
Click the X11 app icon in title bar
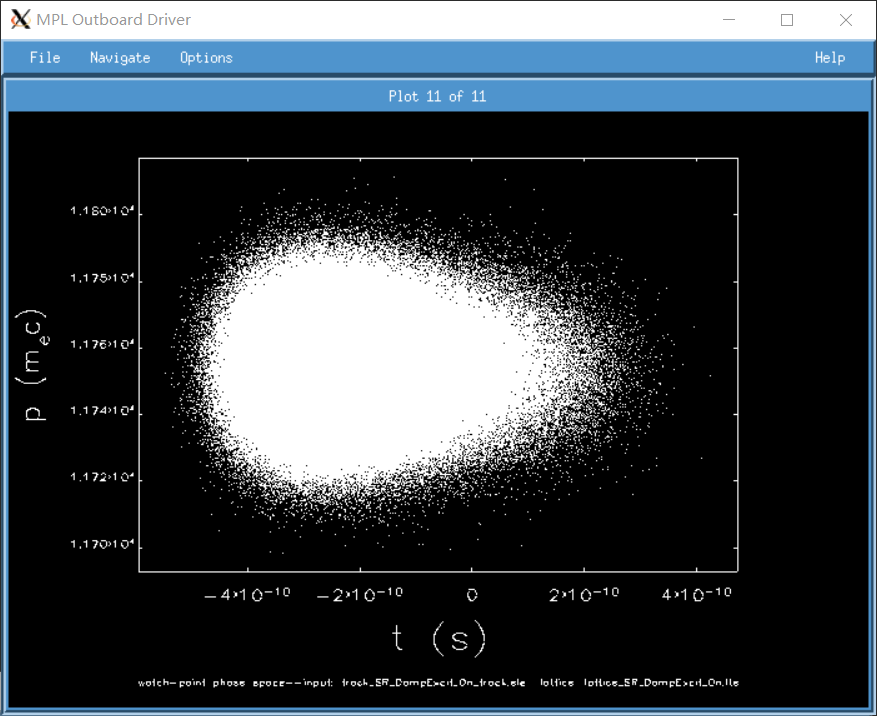[x=20, y=20]
